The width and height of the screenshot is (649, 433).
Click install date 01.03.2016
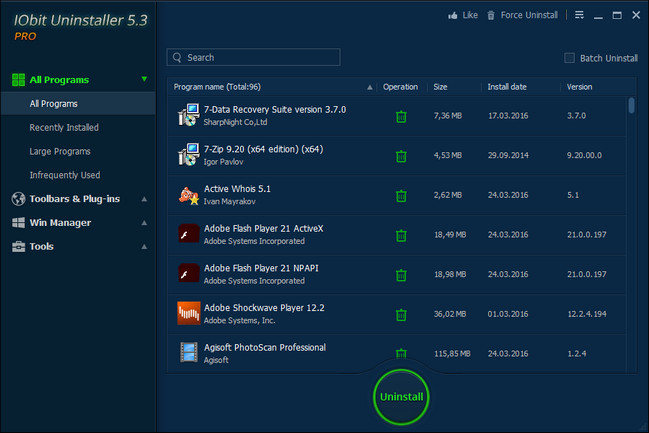tap(508, 314)
